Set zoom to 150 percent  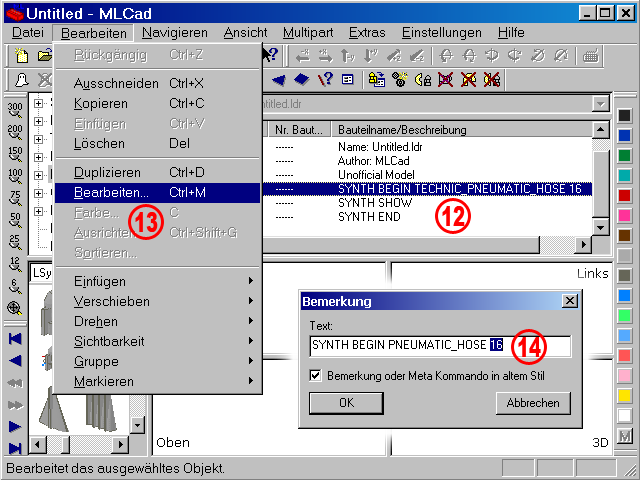(x=15, y=153)
